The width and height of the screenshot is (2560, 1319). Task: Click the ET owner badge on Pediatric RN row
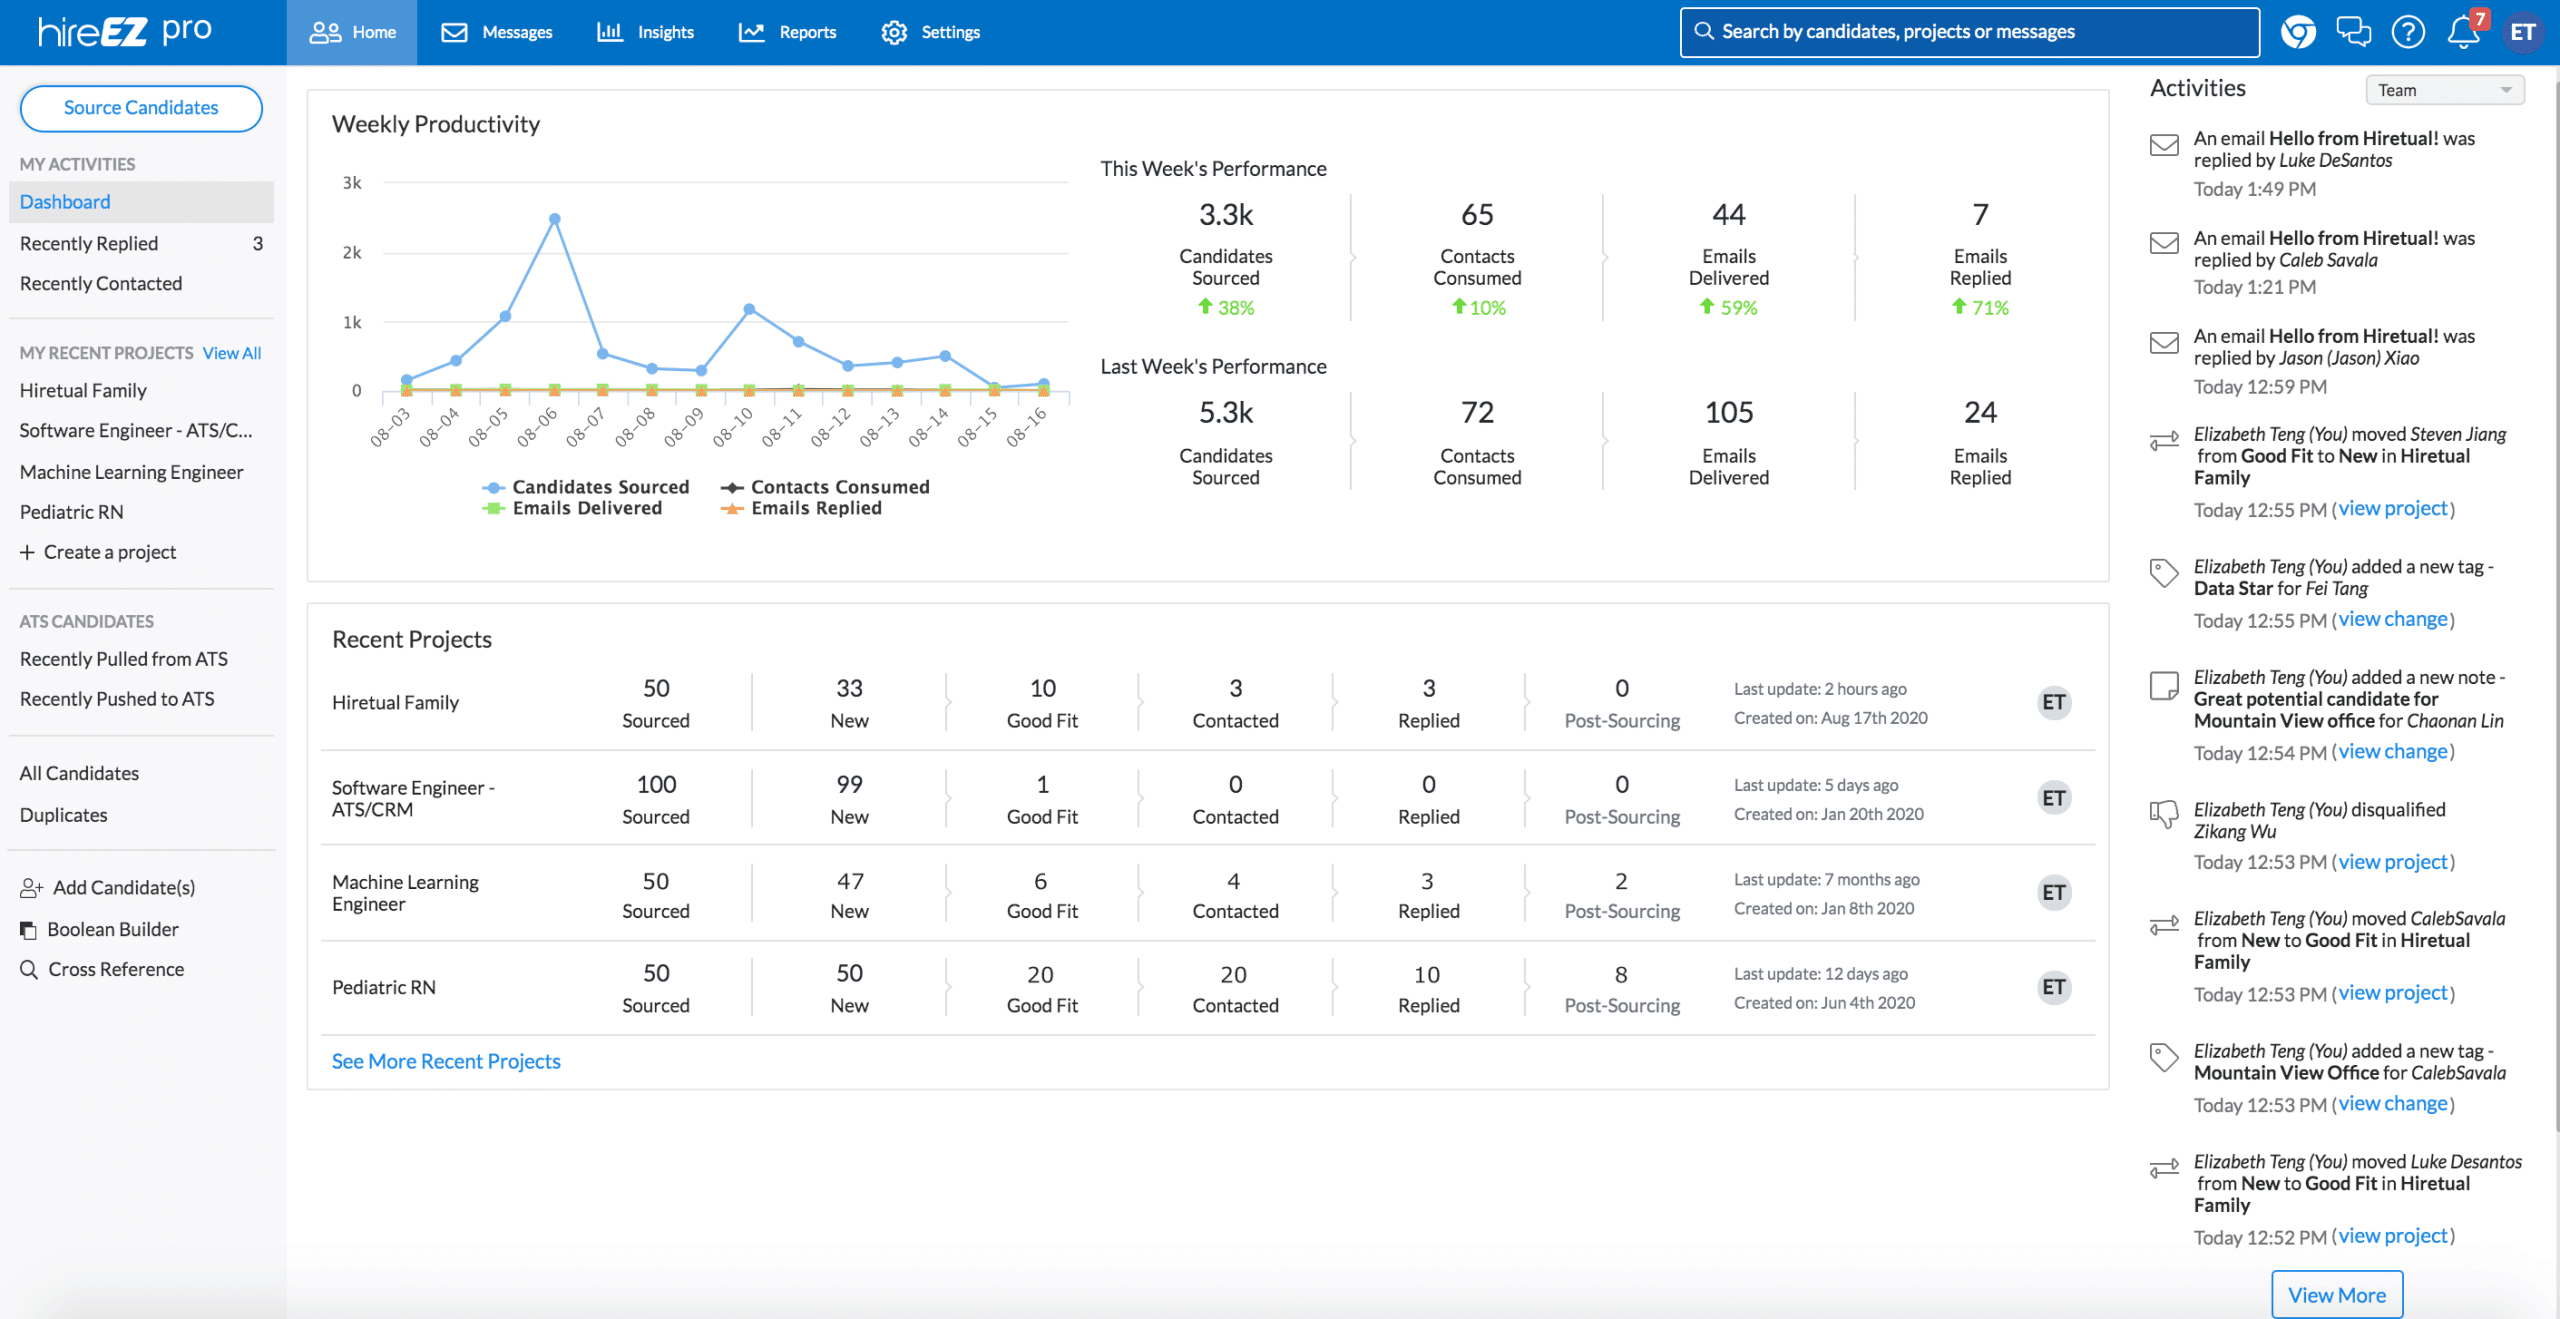pos(2053,988)
